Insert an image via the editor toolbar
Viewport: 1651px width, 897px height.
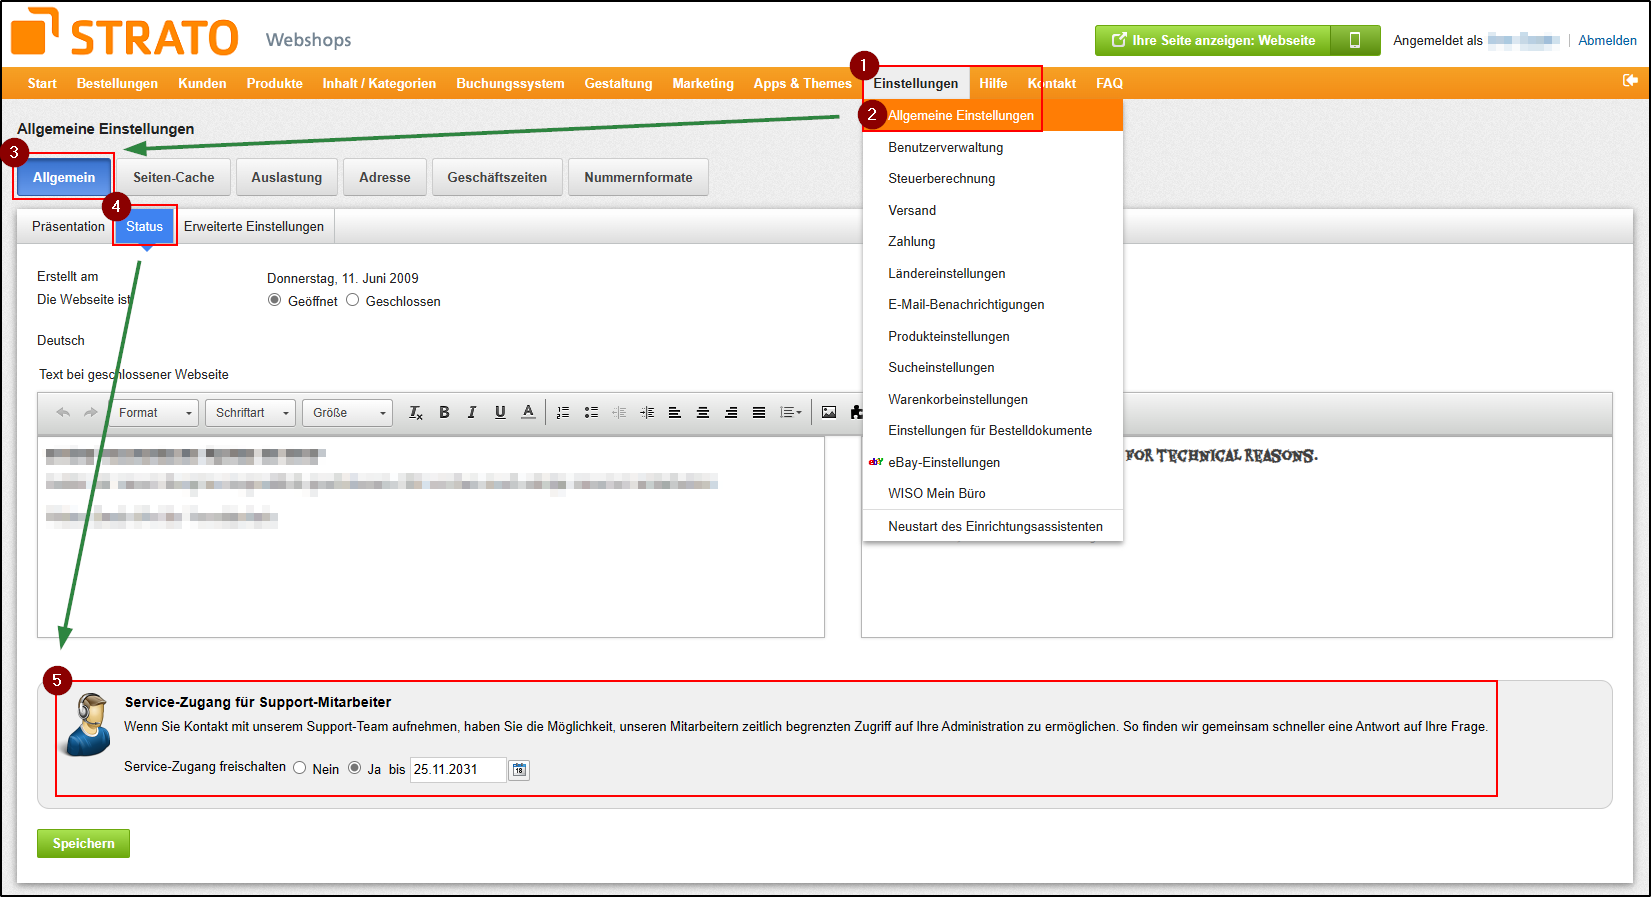(x=829, y=412)
